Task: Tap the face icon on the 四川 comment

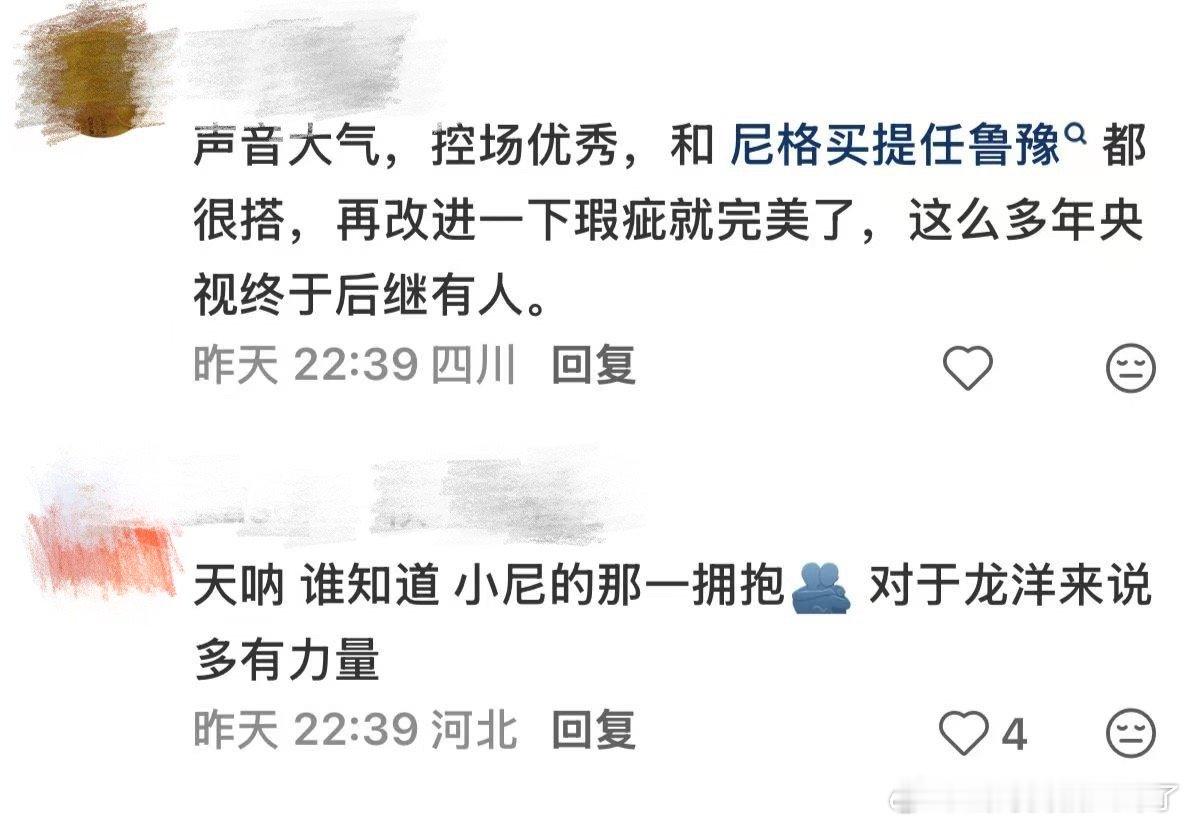Action: click(1130, 368)
